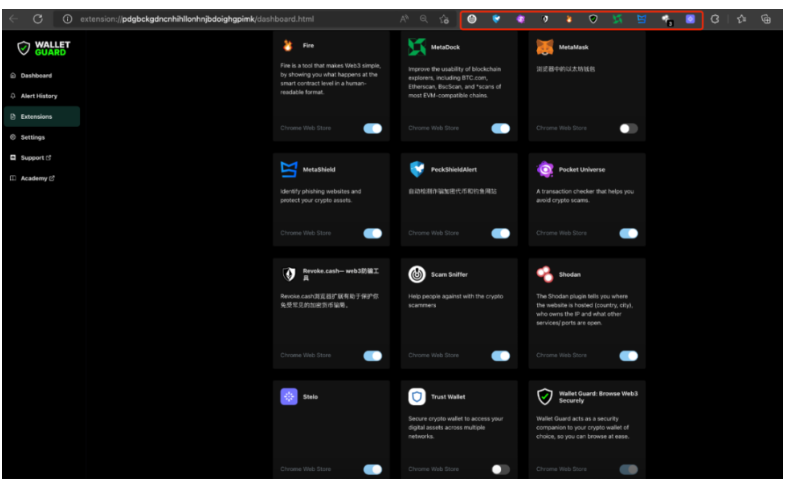The width and height of the screenshot is (786, 486).
Task: Click the Pocket Universe toolbar extension icon
Action: click(x=521, y=19)
